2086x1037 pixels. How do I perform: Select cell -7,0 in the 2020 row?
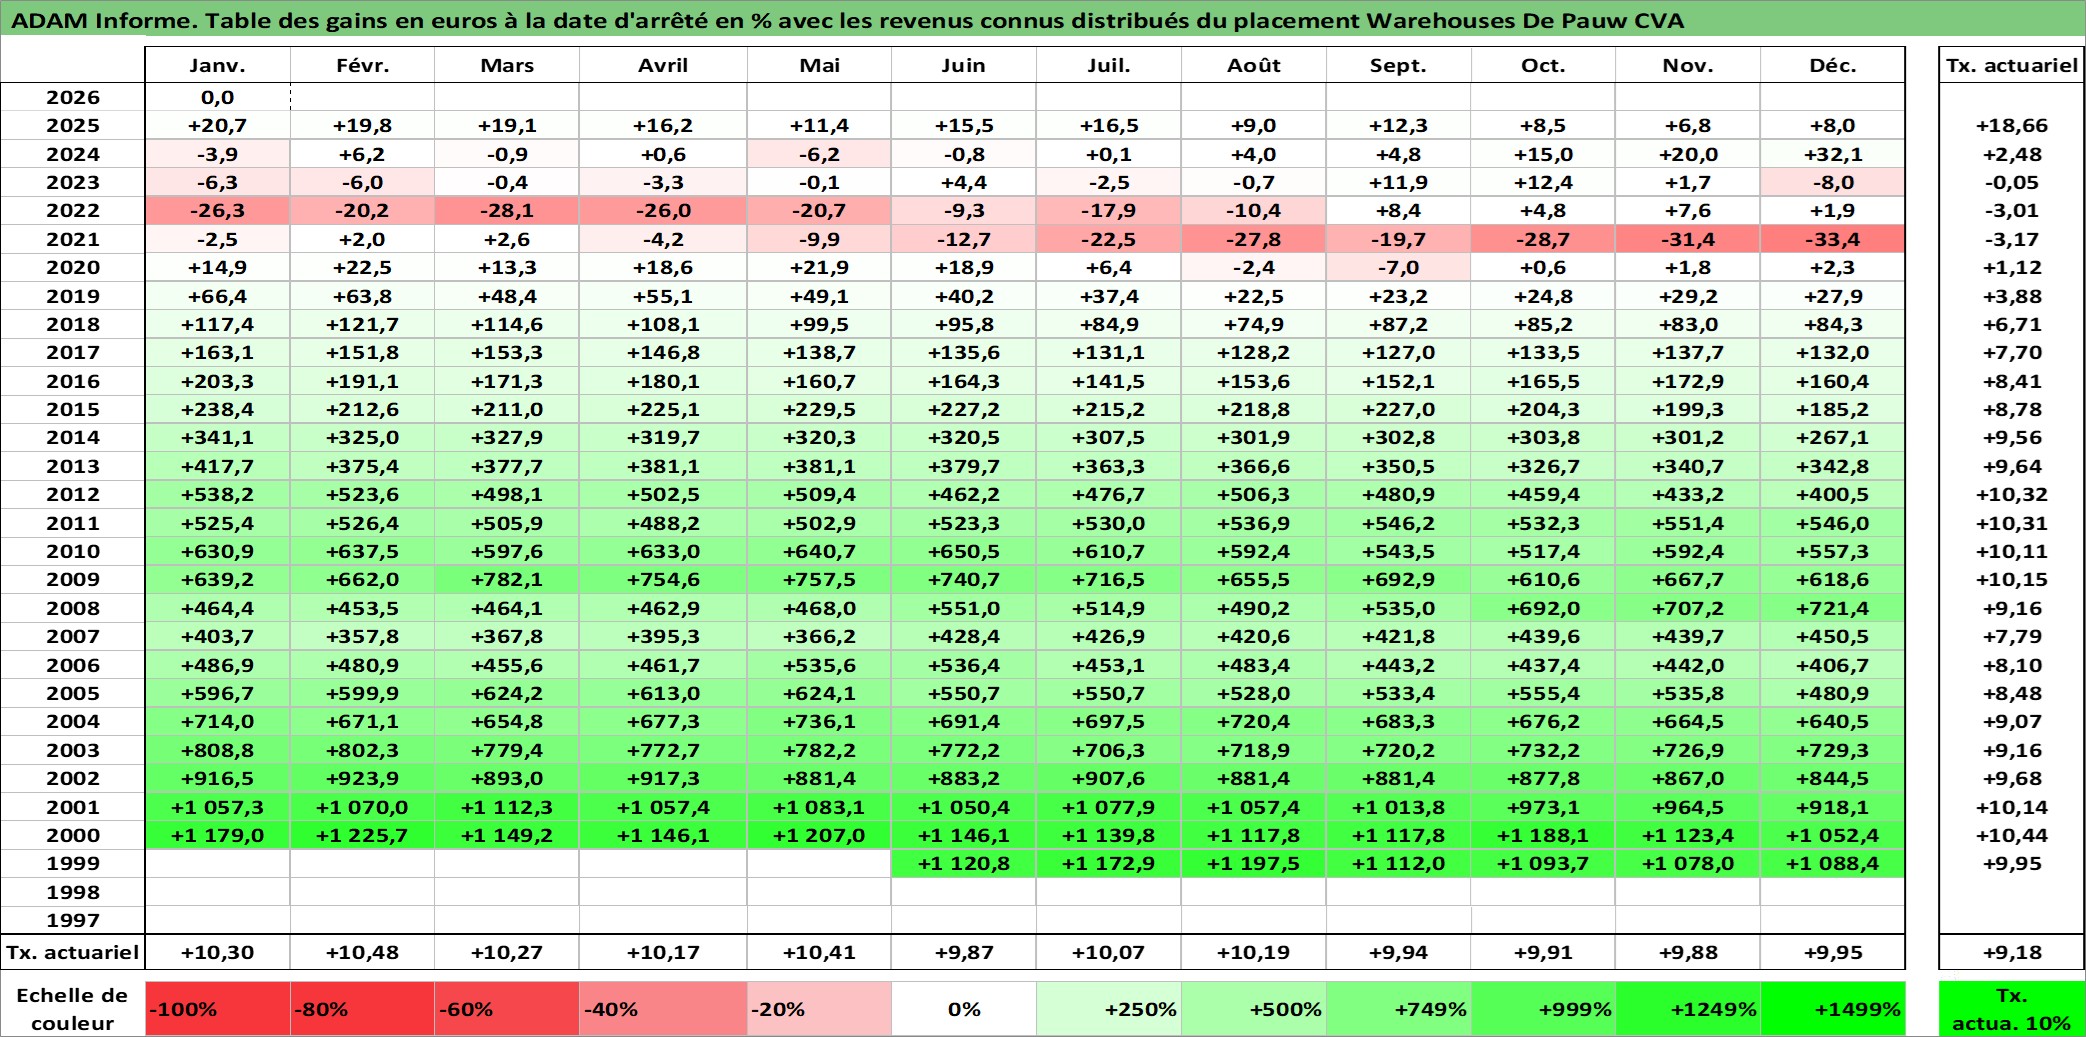[1398, 268]
